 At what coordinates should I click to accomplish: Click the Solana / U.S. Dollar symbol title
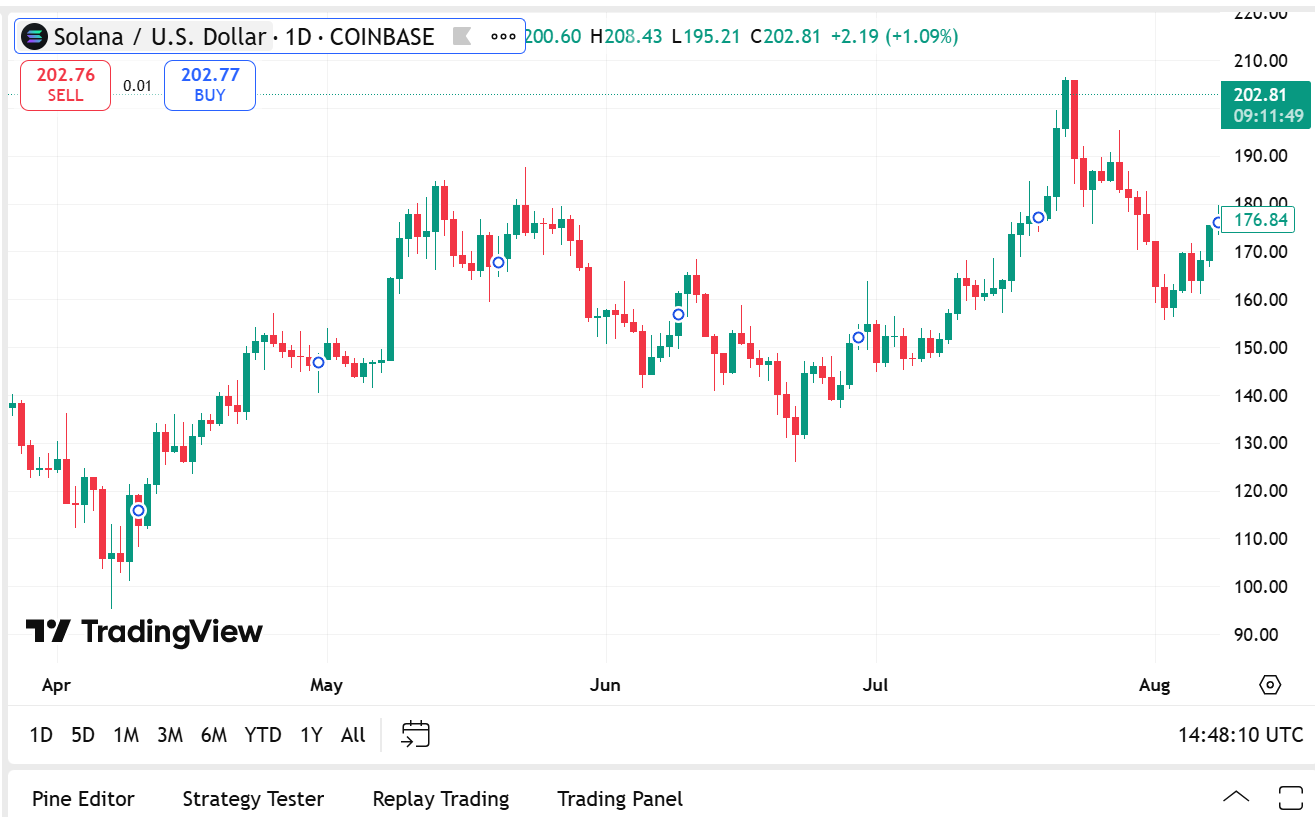point(160,37)
